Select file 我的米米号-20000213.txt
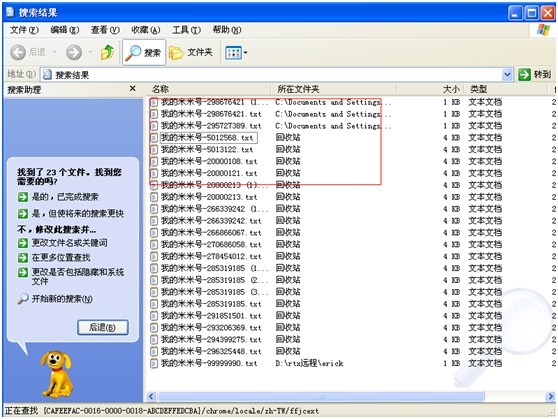 209,197
